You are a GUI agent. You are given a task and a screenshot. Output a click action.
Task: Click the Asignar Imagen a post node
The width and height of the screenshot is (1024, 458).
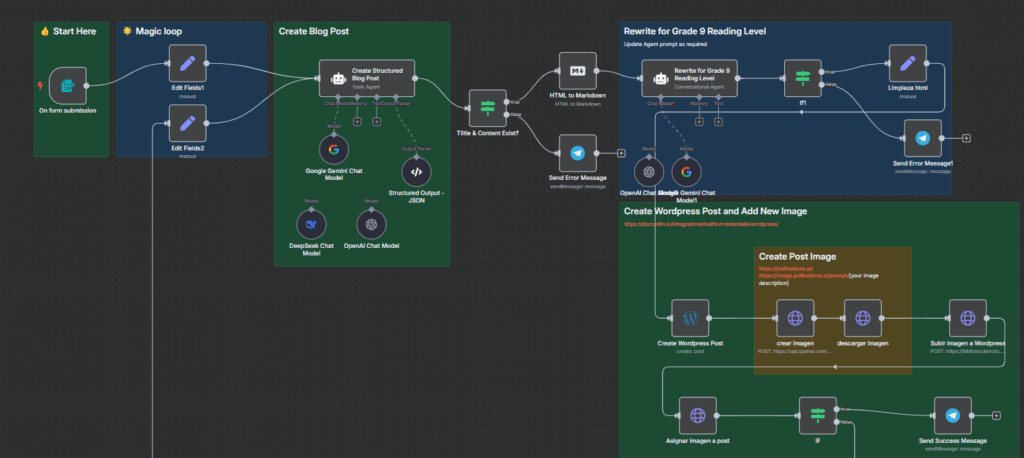(697, 415)
